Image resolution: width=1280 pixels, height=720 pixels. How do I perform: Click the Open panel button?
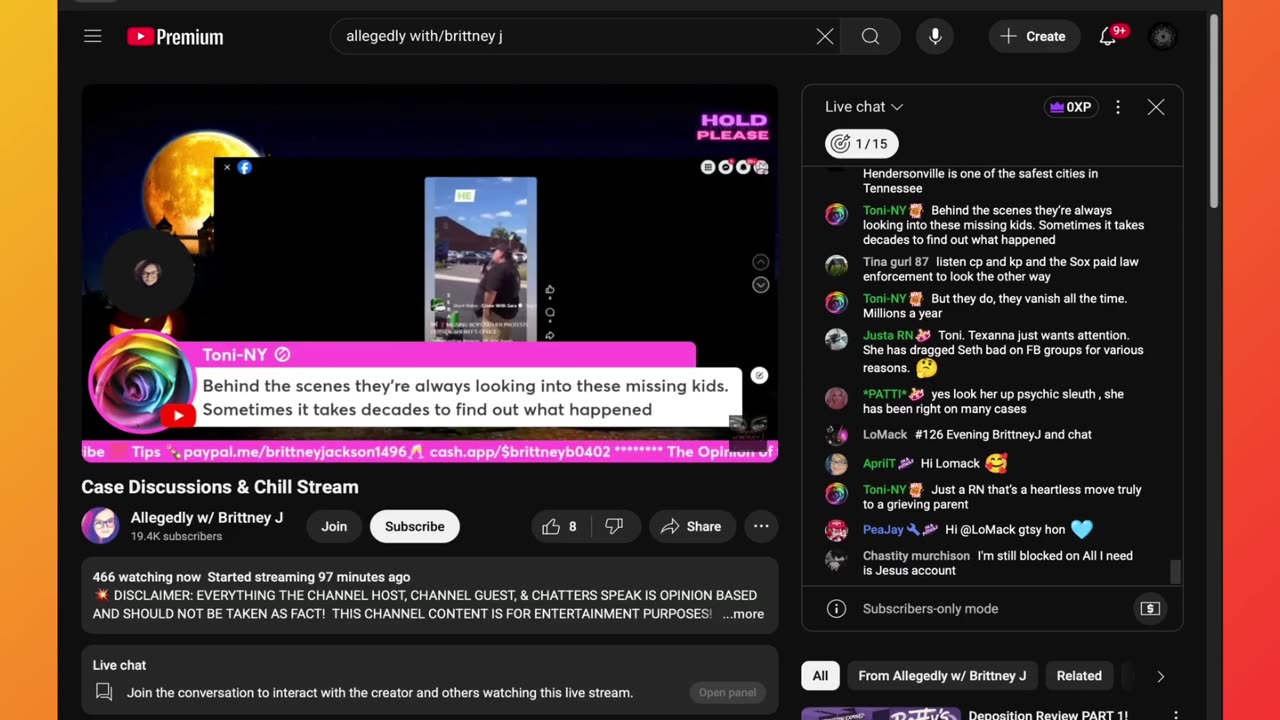click(727, 692)
